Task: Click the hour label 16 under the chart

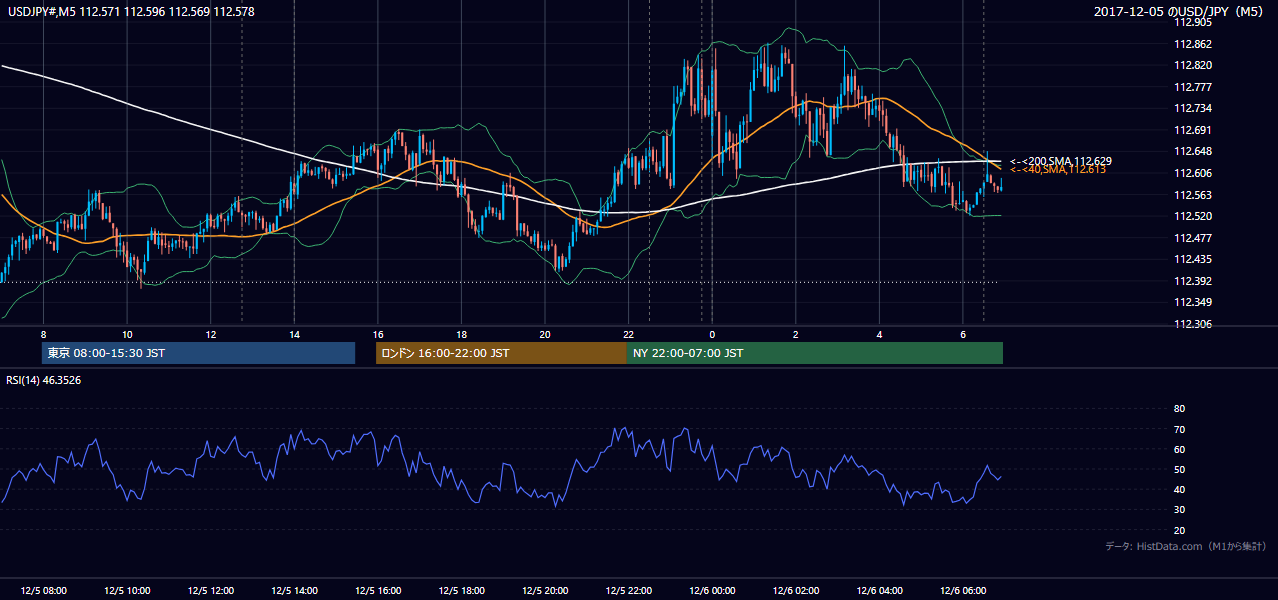Action: coord(378,334)
